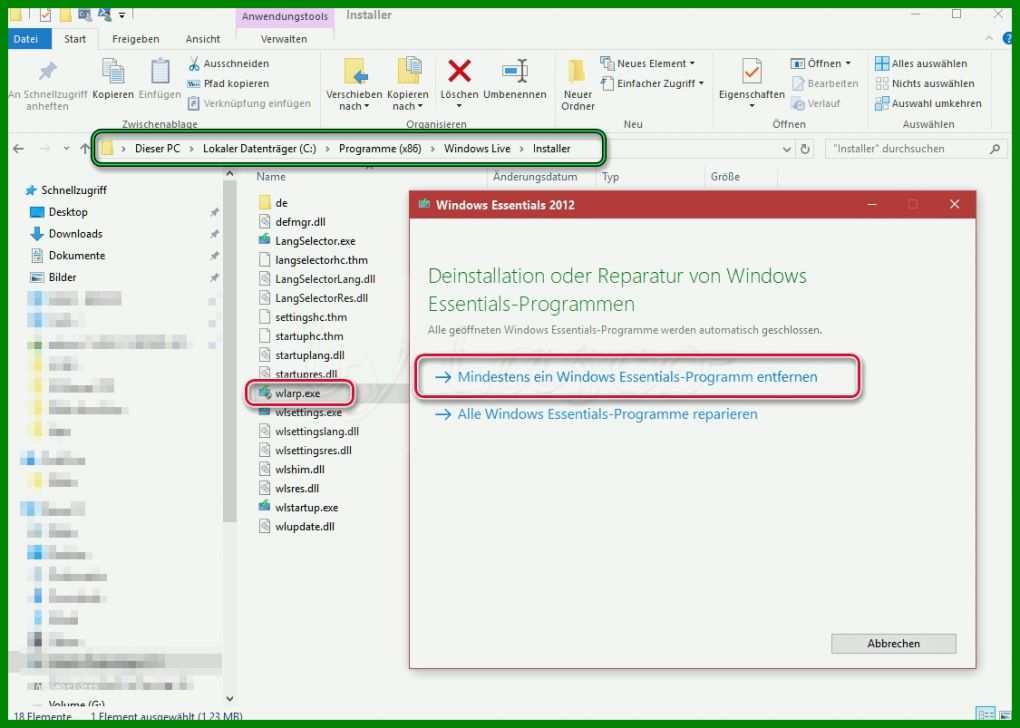This screenshot has height=728, width=1020.
Task: Click Abbrechen in Windows Essentials dialog
Action: click(893, 643)
